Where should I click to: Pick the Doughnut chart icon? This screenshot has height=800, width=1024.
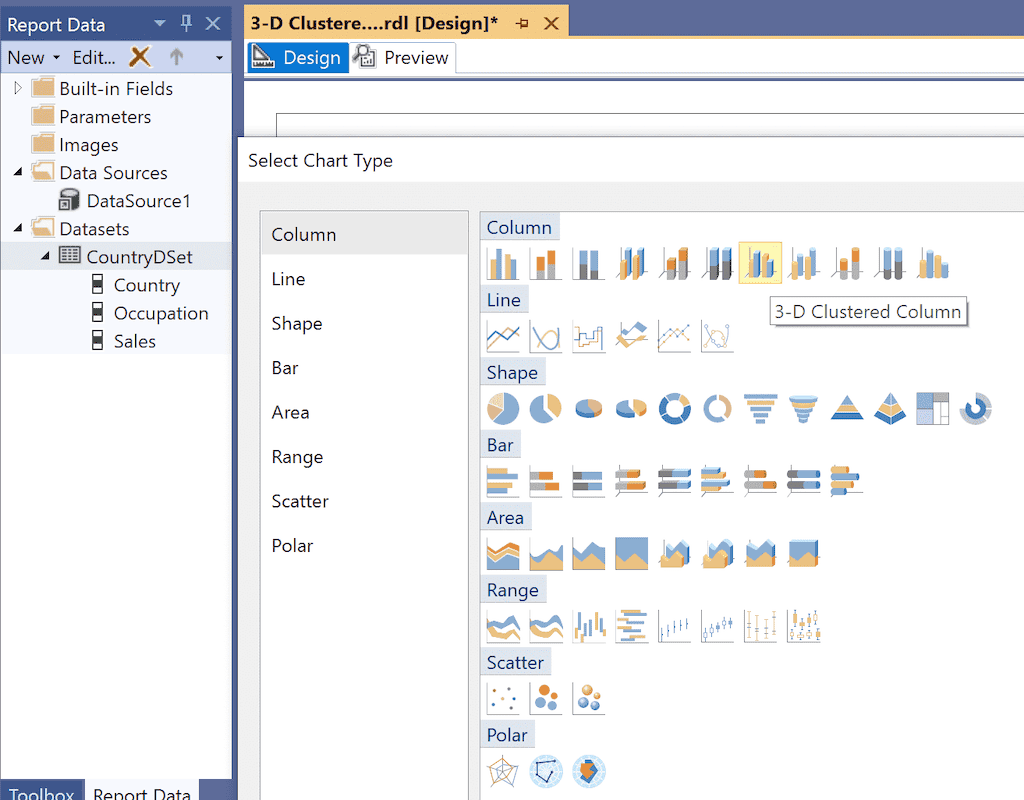pos(674,408)
